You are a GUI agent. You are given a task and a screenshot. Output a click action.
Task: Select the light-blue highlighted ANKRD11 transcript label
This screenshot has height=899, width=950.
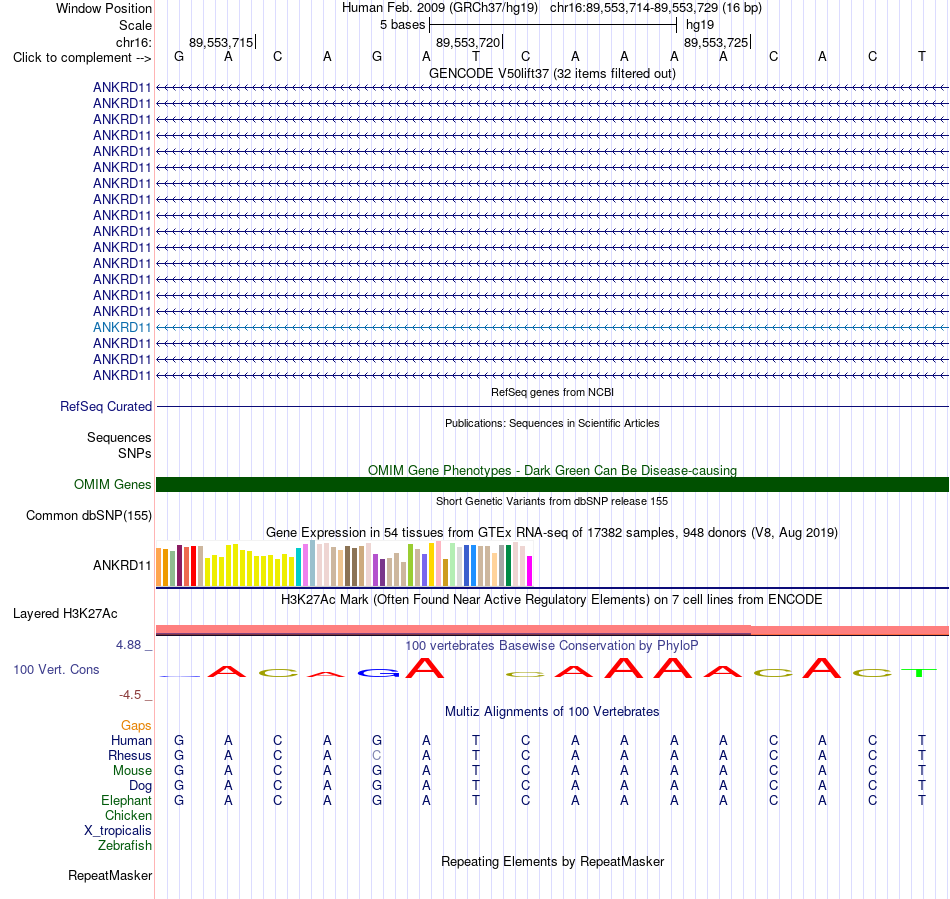tap(121, 327)
